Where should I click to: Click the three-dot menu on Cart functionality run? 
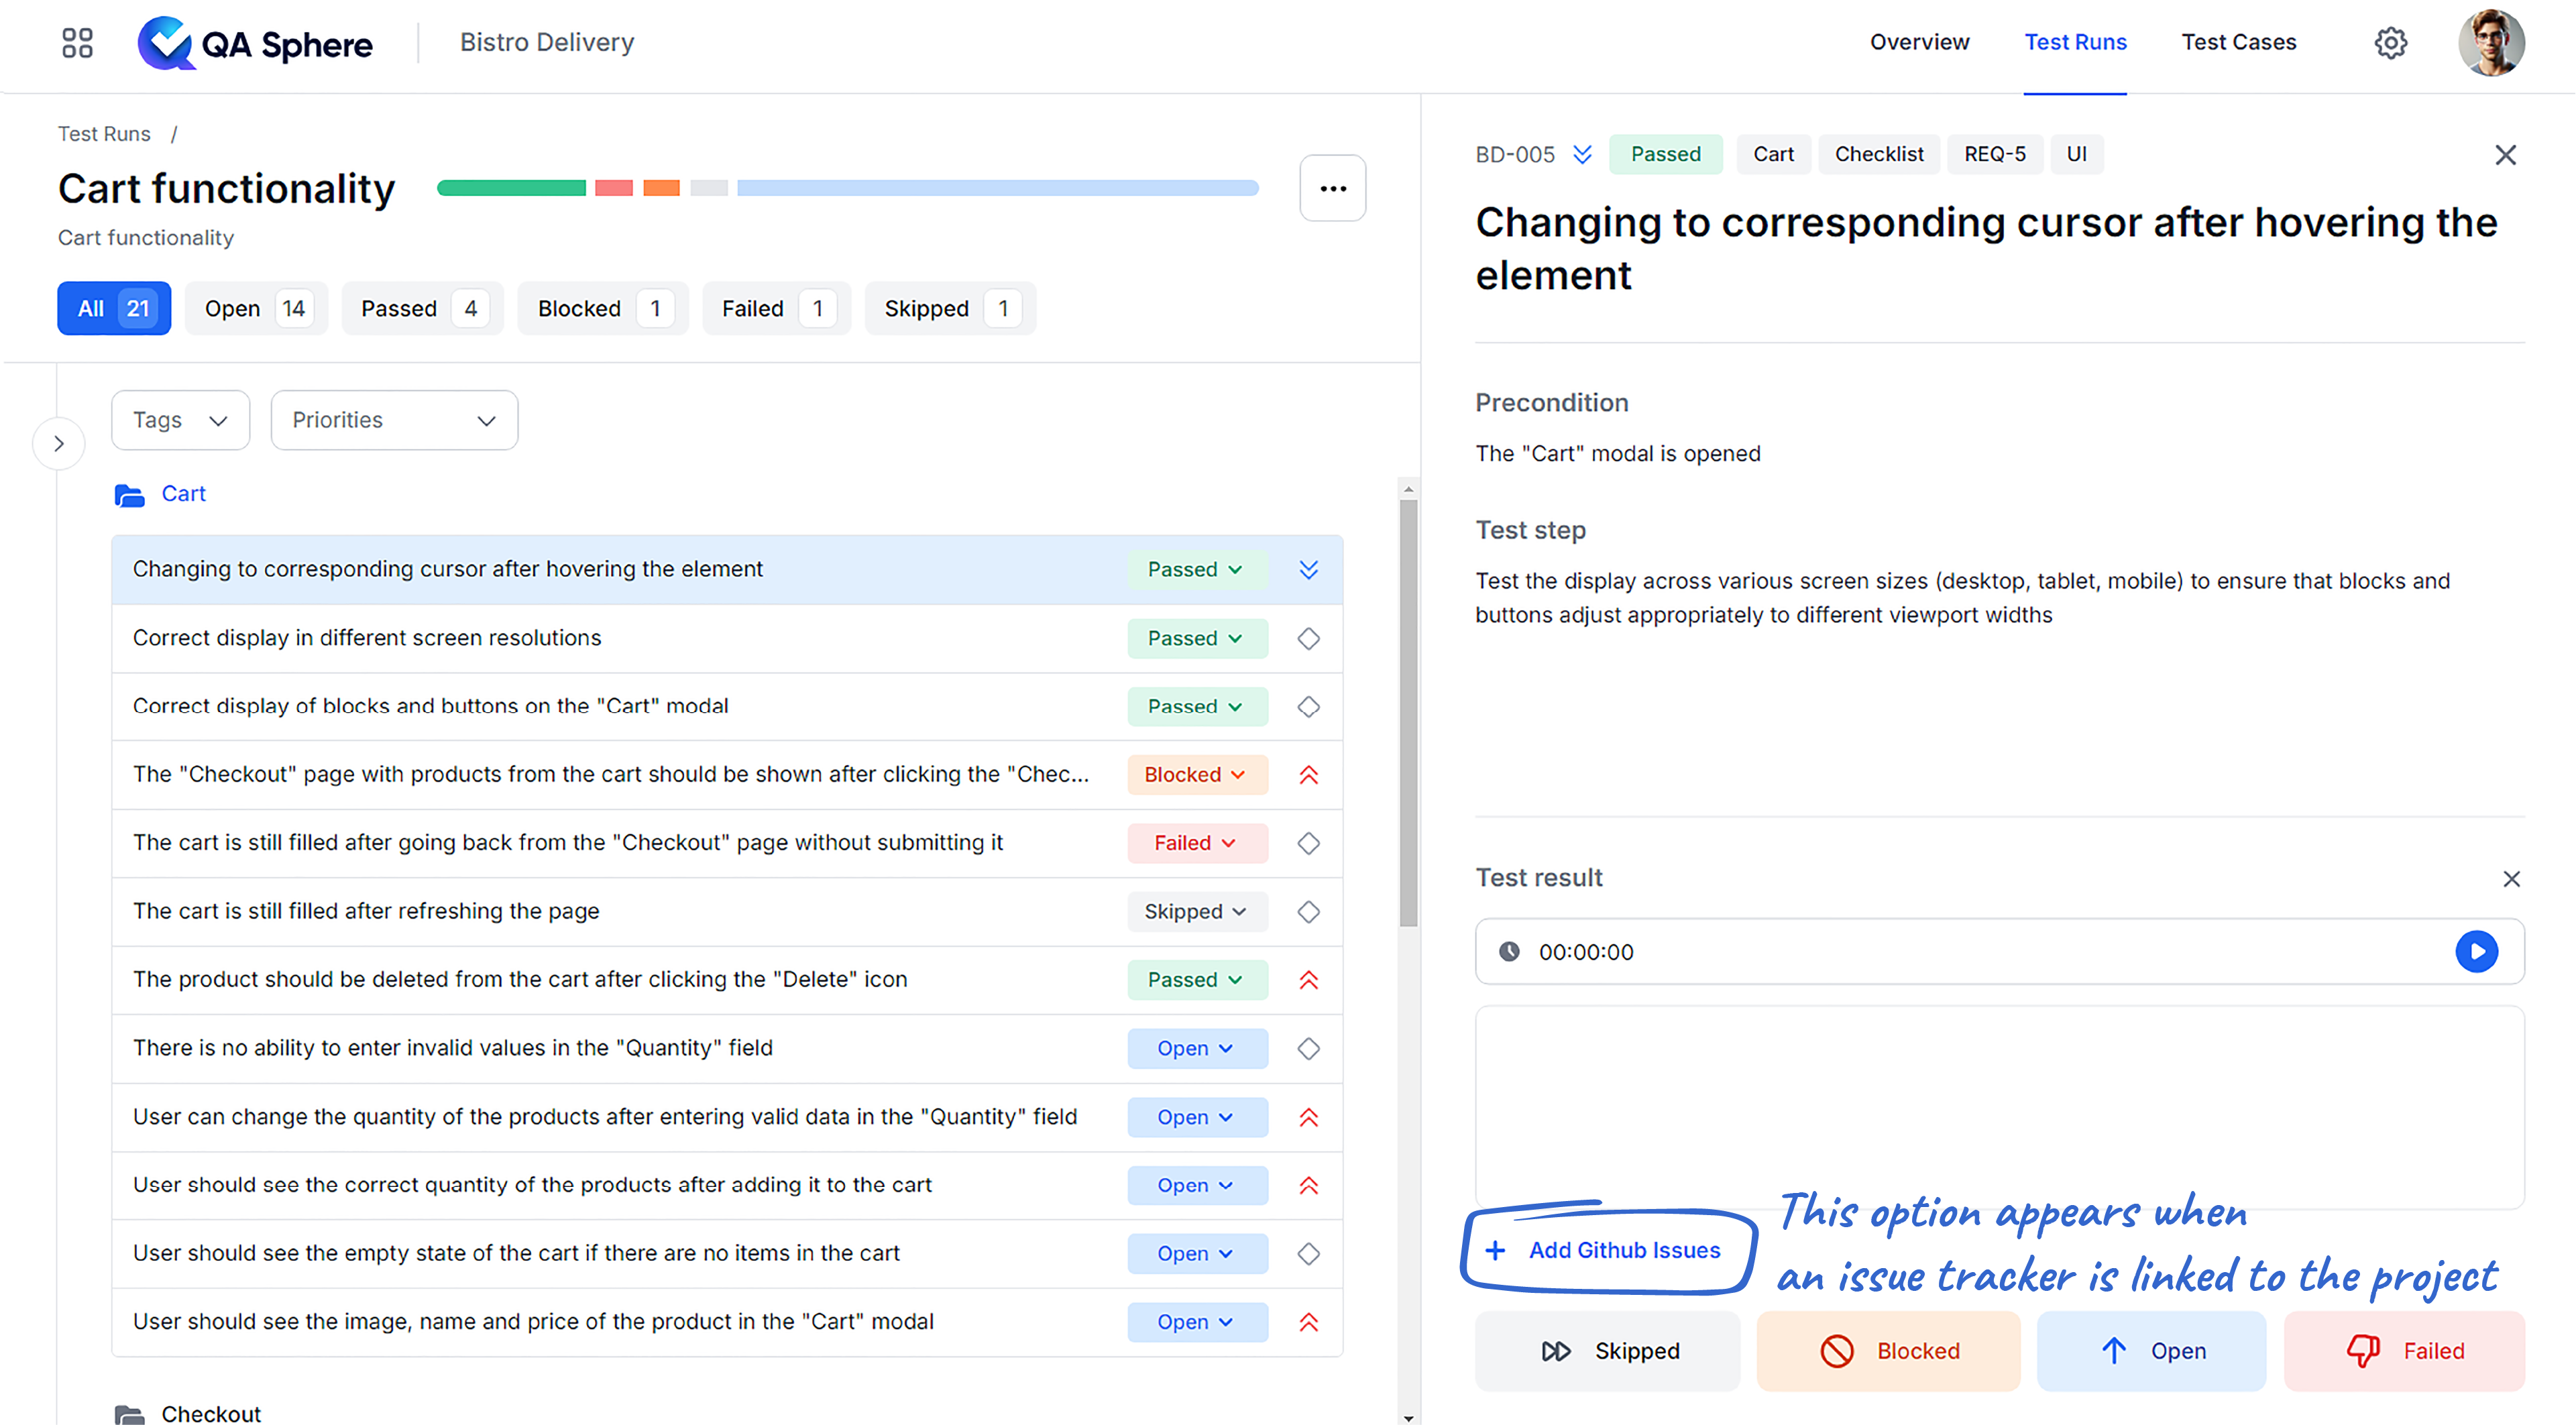click(x=1335, y=188)
